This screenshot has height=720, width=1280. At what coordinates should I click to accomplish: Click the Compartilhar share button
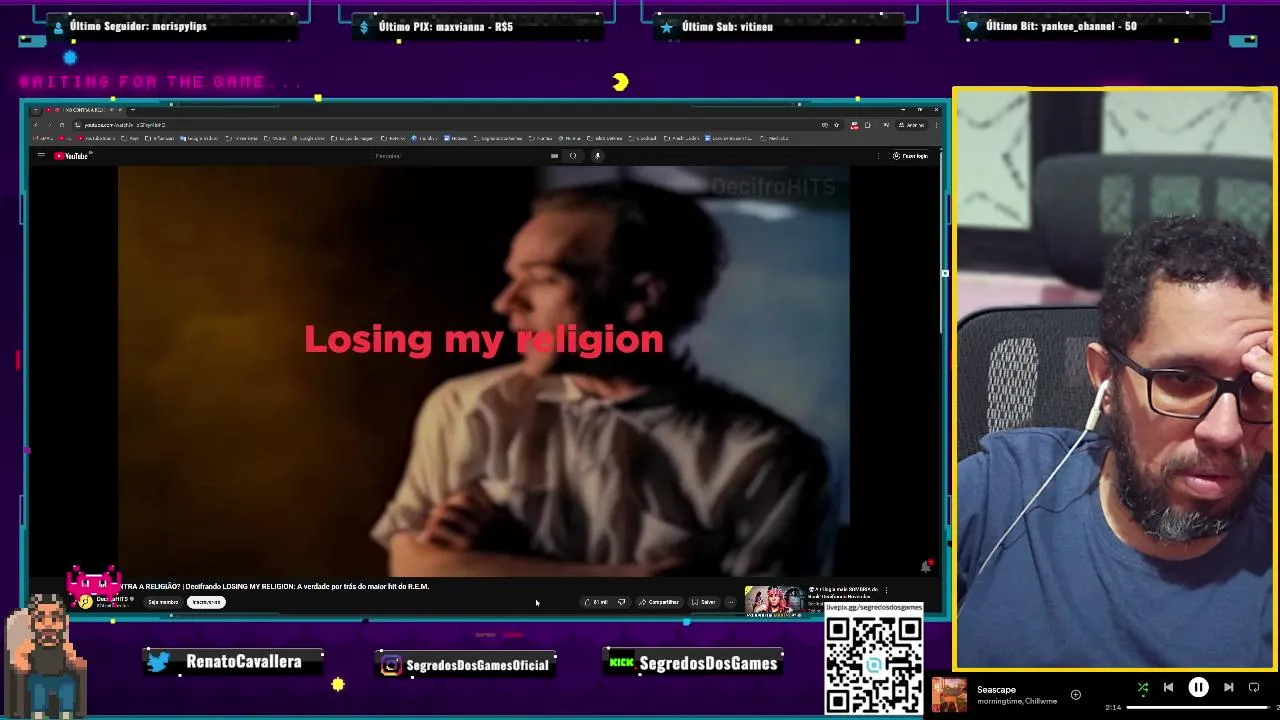pos(658,602)
